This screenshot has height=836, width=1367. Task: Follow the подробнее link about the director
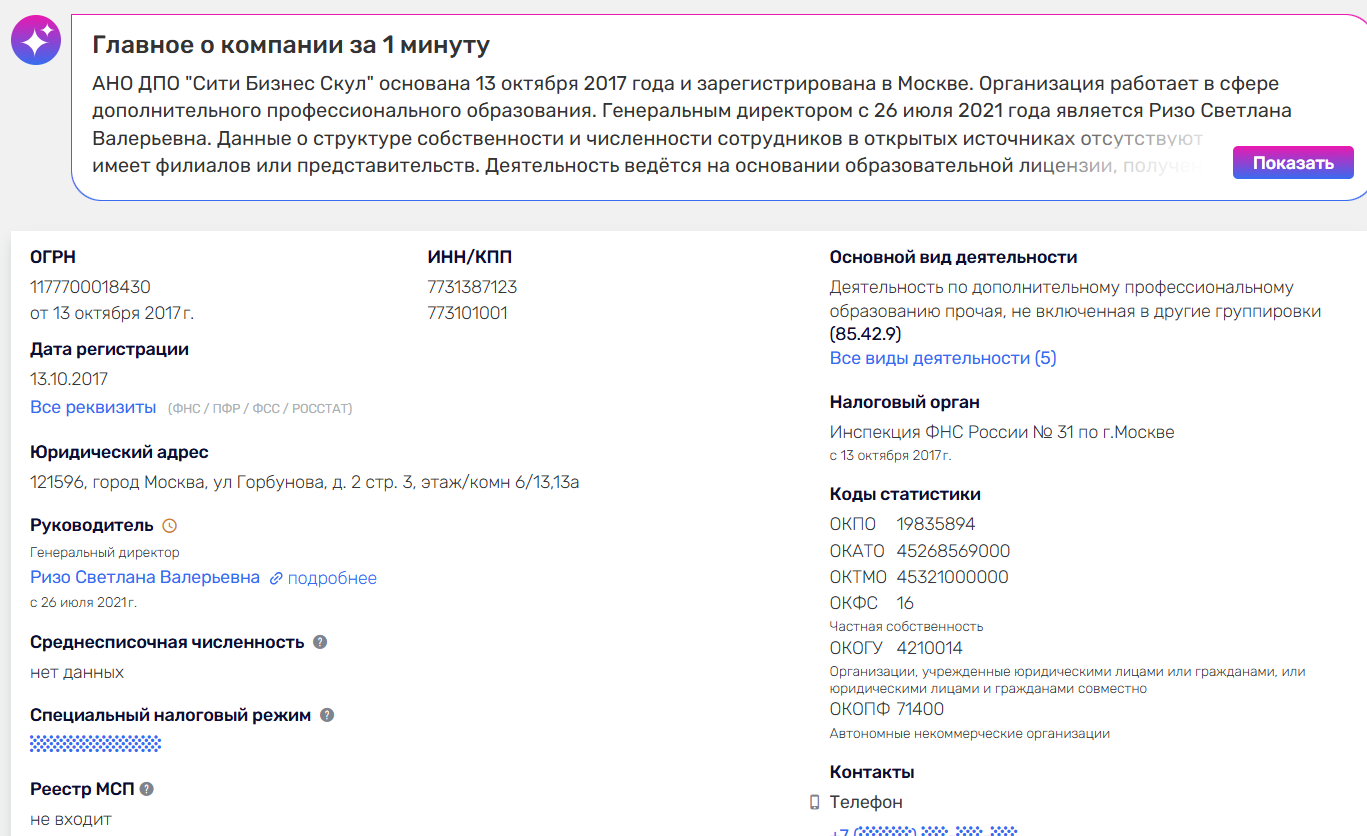click(332, 578)
